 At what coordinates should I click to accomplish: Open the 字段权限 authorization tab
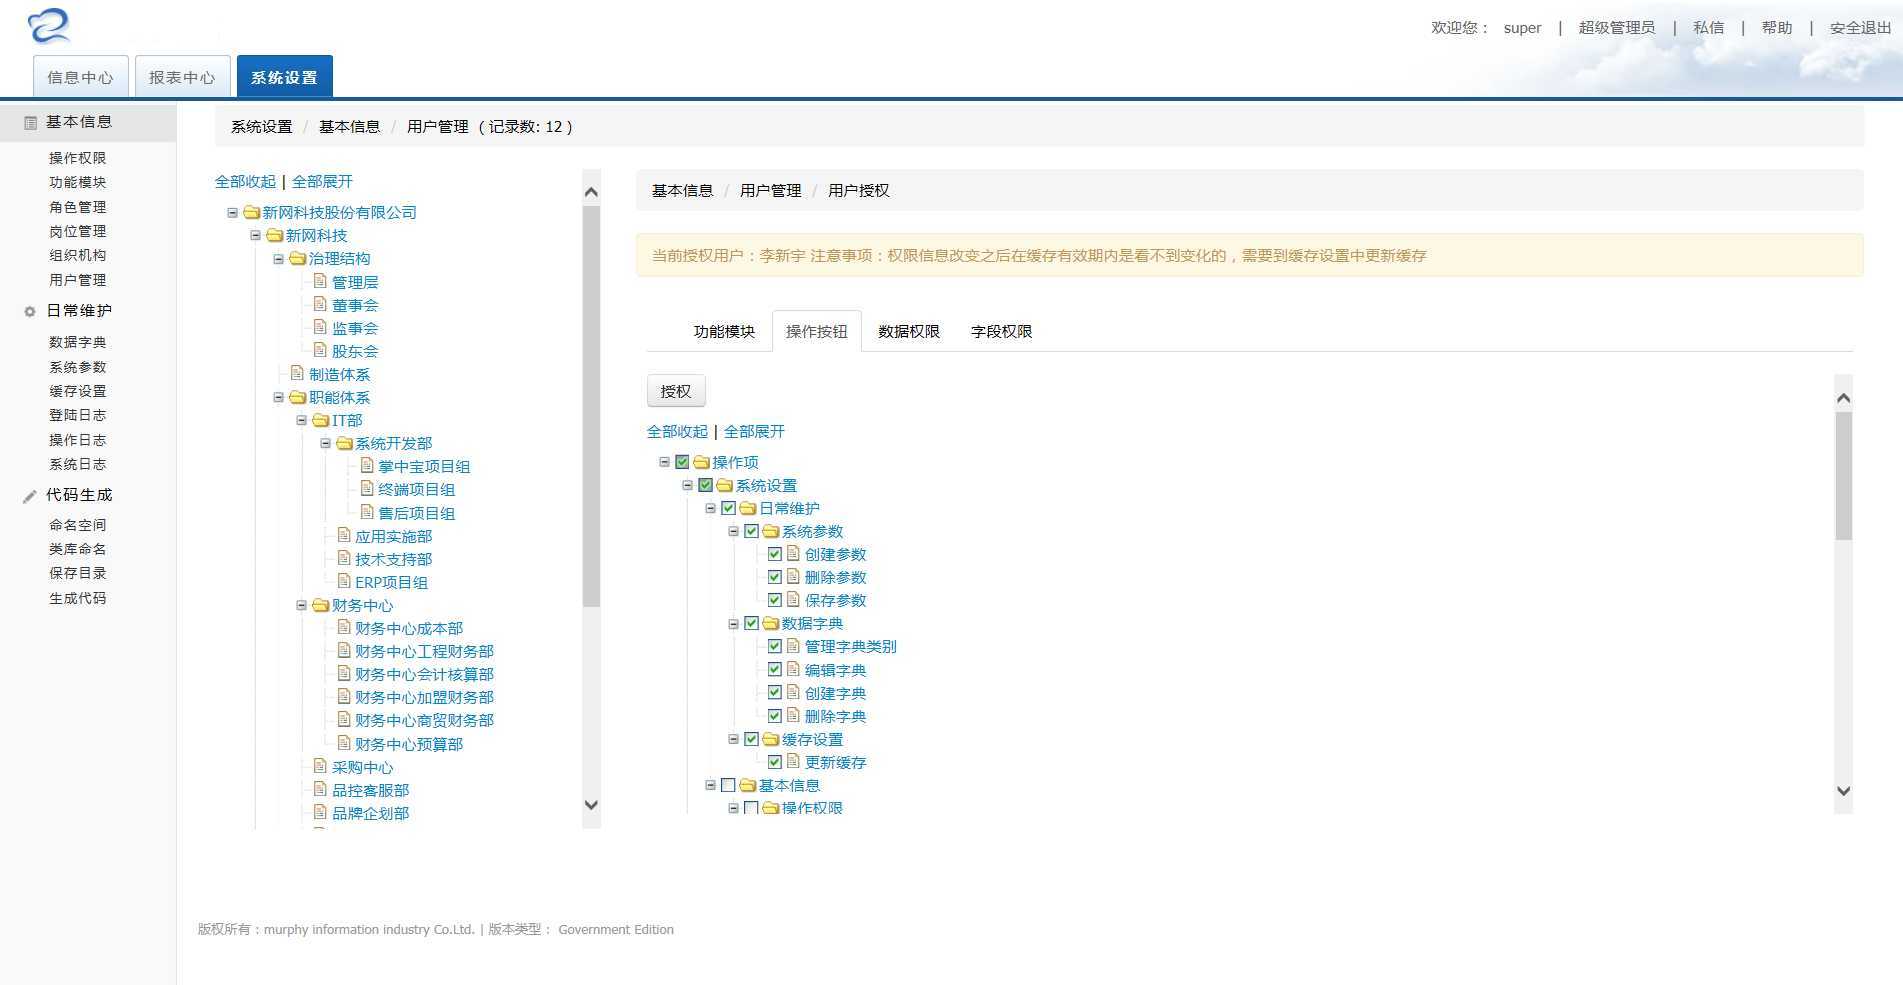tap(1001, 331)
